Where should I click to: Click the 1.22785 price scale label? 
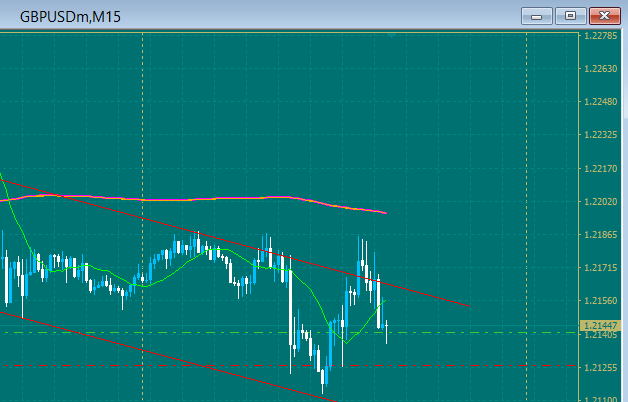[601, 36]
